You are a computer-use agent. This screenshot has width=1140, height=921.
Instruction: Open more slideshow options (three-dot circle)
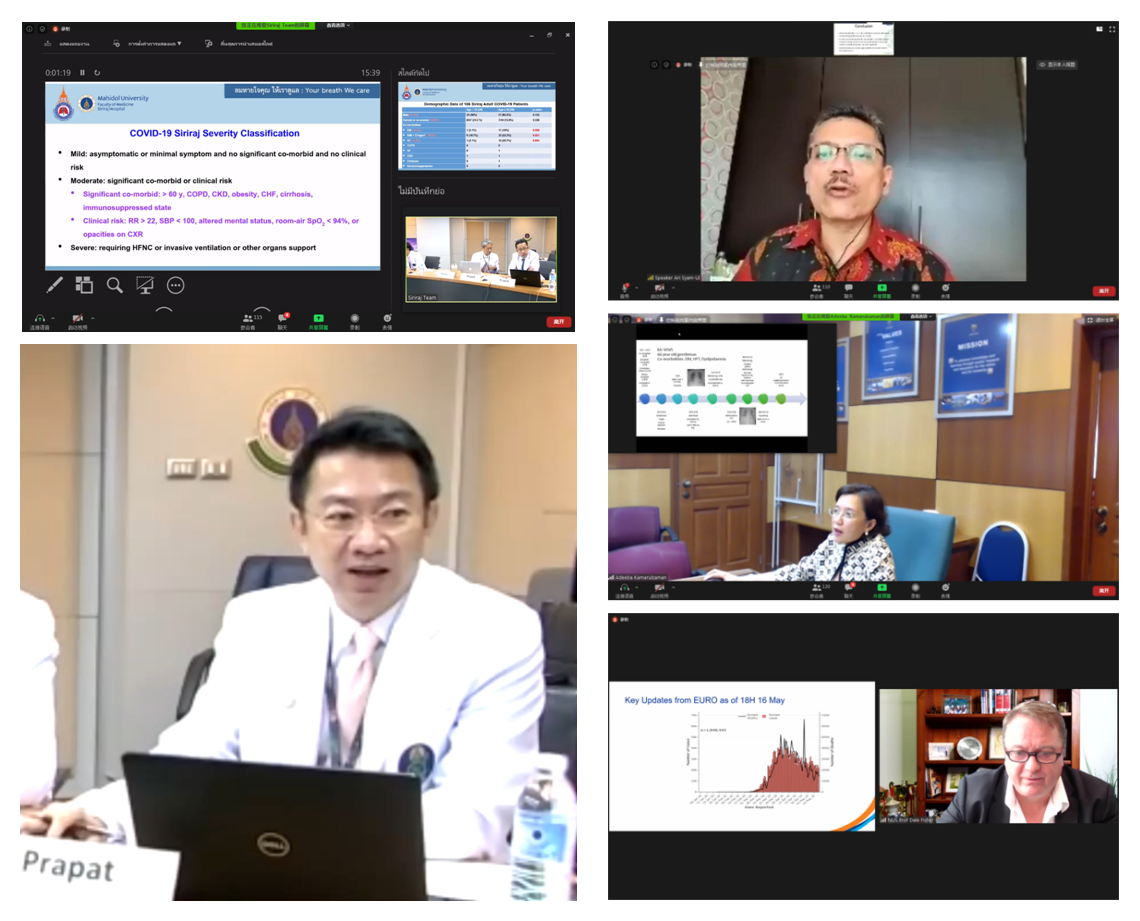coord(175,285)
